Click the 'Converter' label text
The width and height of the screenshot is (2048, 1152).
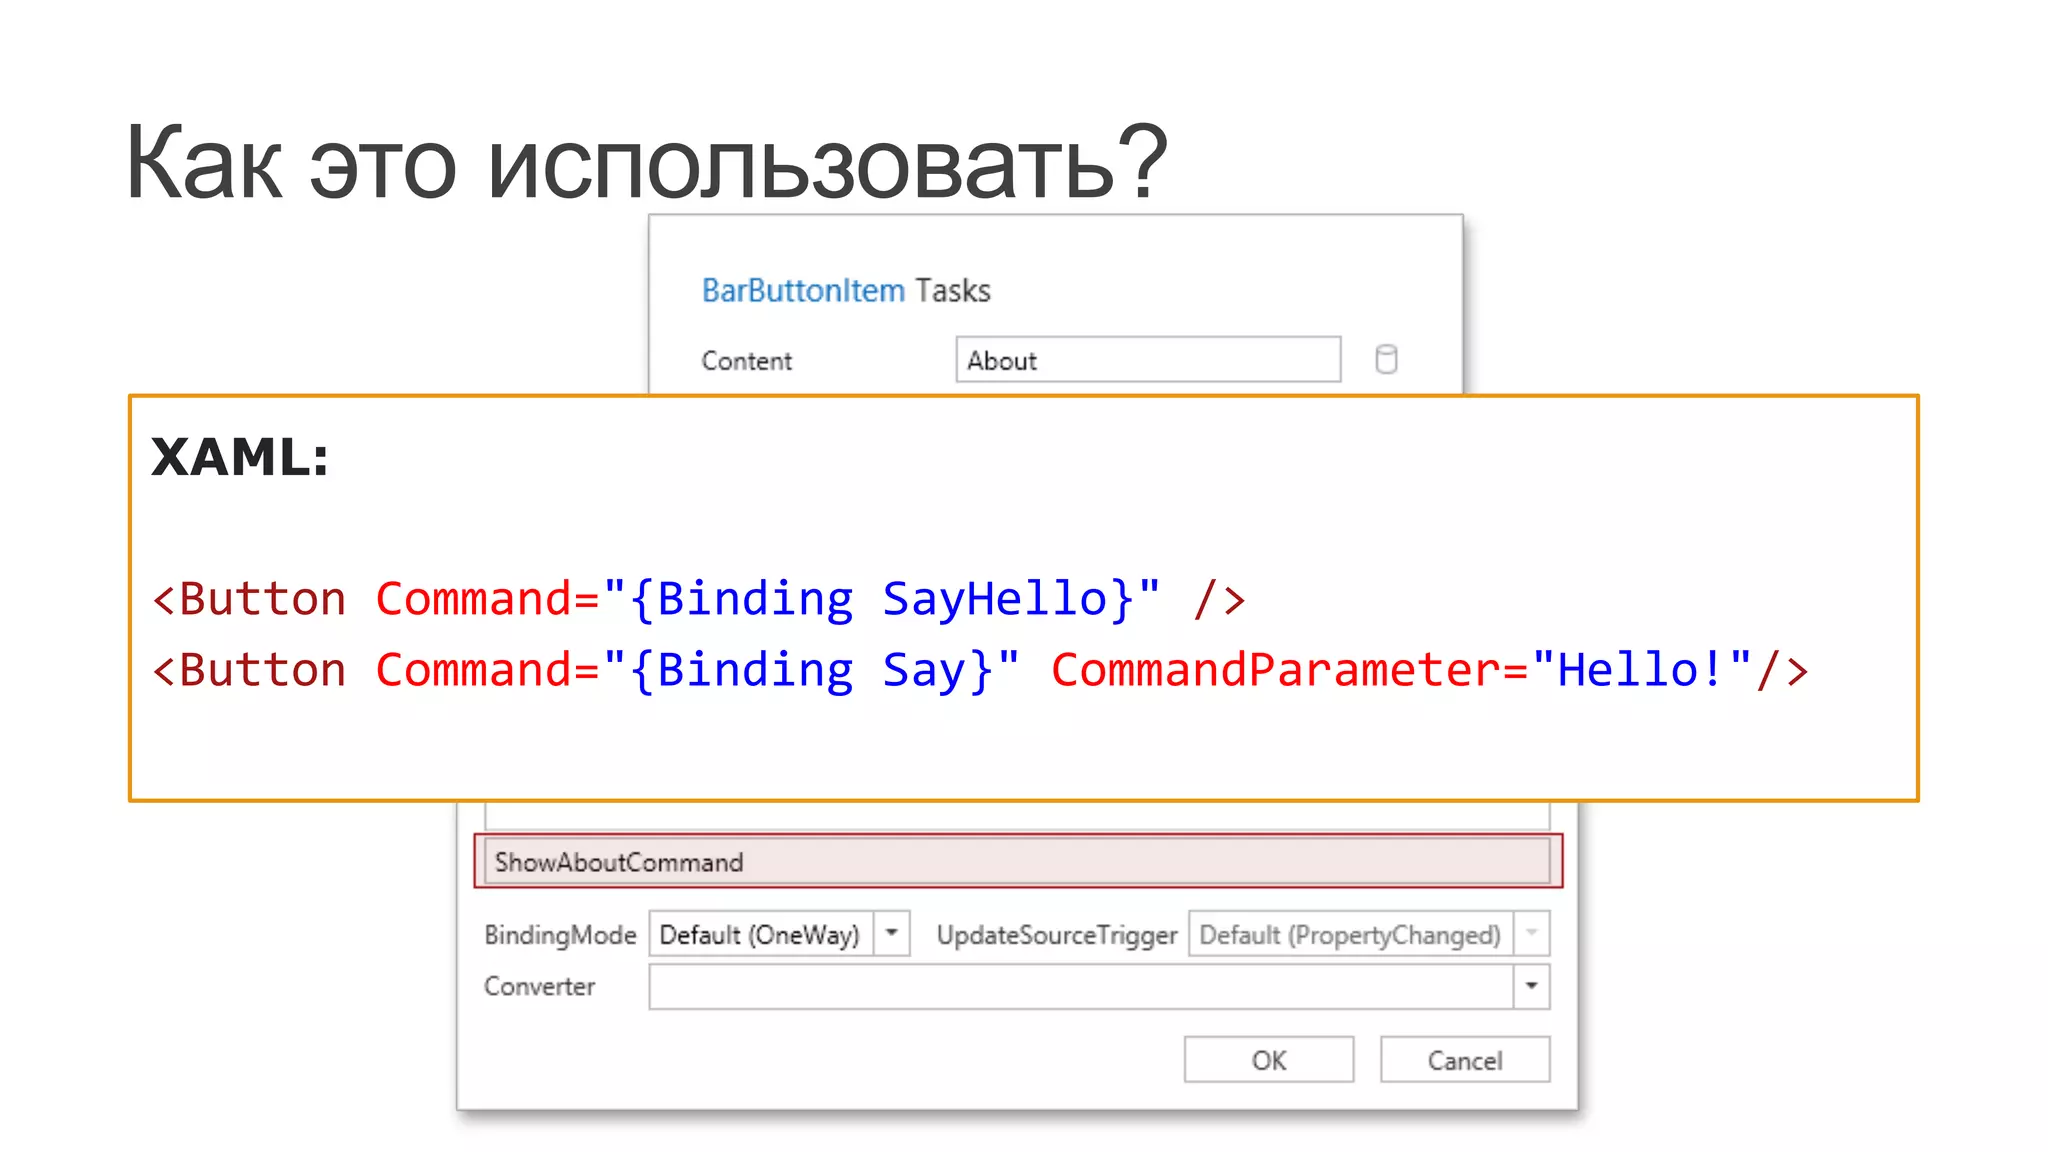point(539,987)
